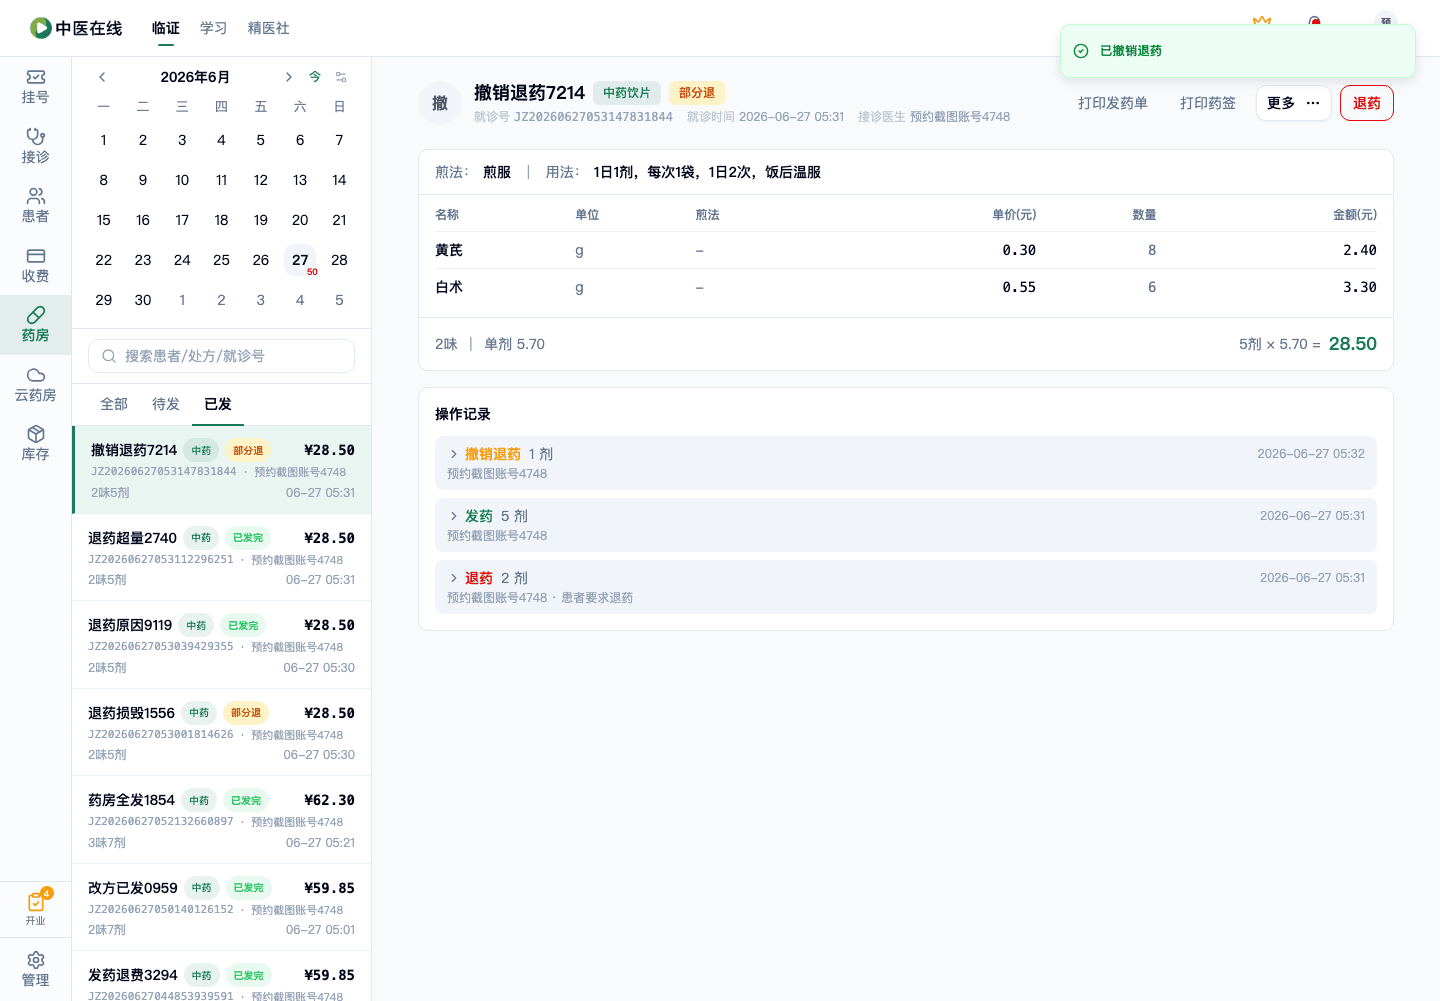
Task: Open prescription 退药损毁1556 in list
Action: point(221,732)
